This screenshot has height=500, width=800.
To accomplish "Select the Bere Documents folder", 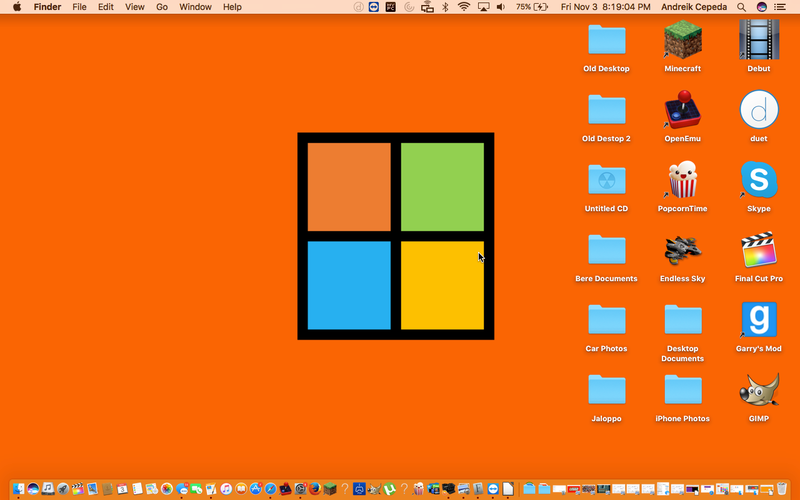I will 607,249.
